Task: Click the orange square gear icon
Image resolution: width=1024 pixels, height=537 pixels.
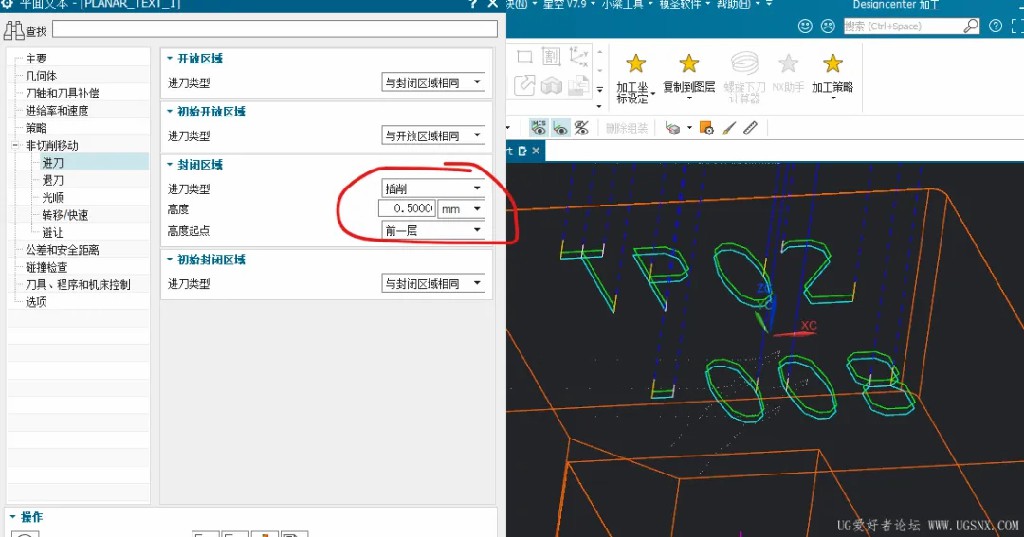Action: 707,127
